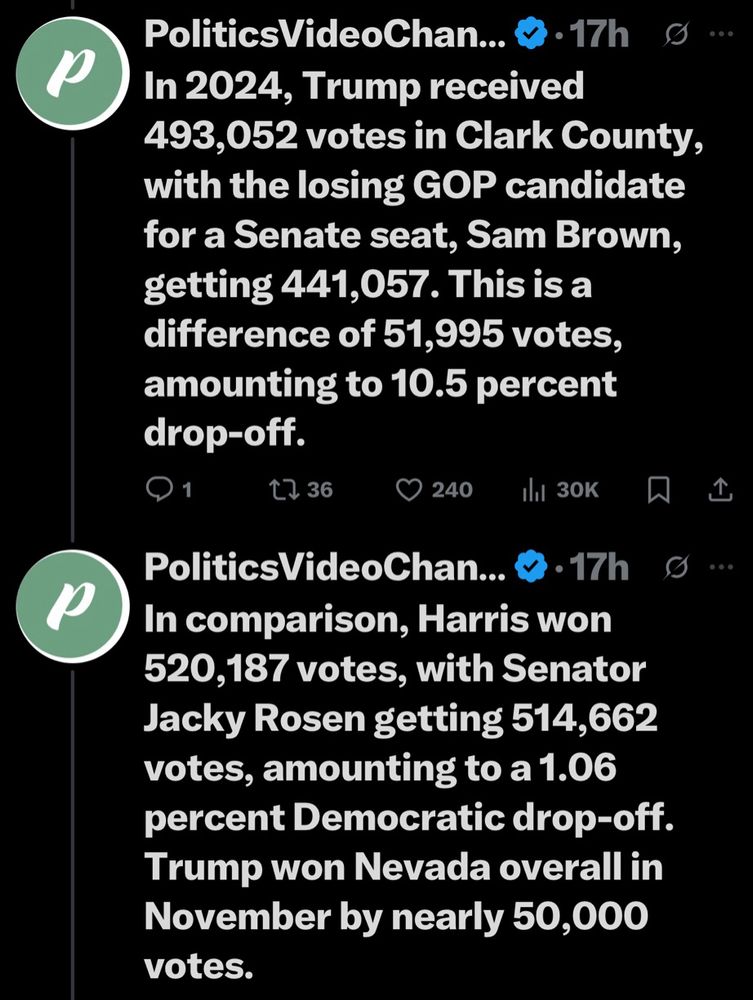Open the tweet about Sam Brown drop-off
This screenshot has width=753, height=1000.
click(400, 260)
